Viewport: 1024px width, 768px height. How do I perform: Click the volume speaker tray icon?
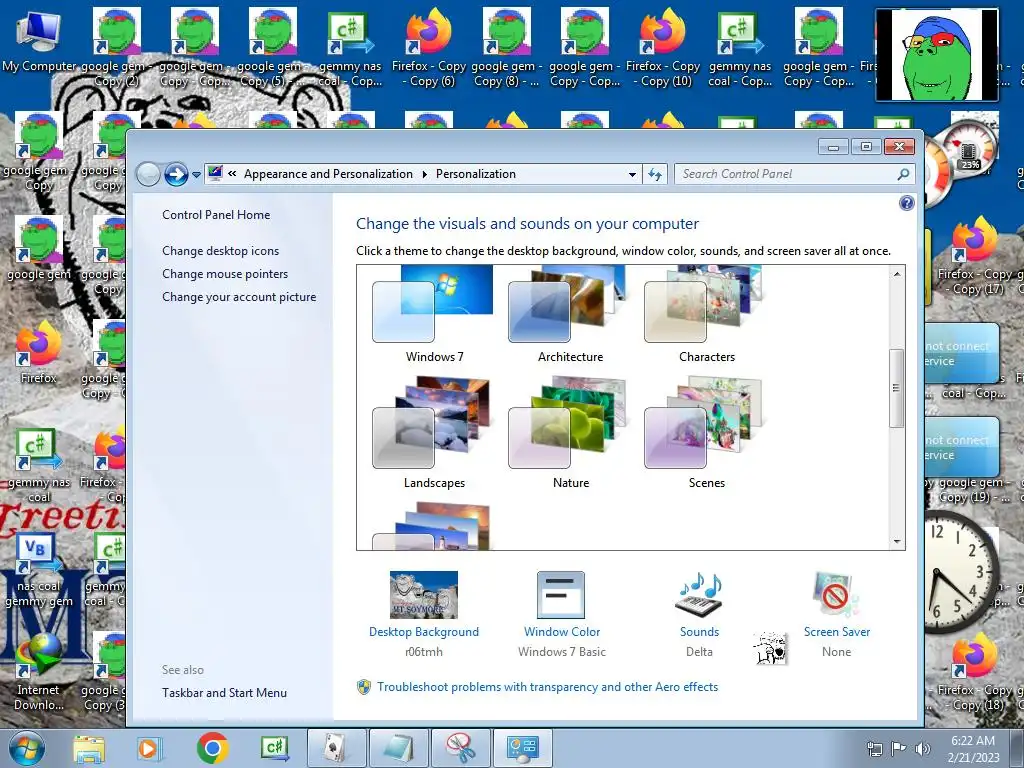(x=923, y=749)
